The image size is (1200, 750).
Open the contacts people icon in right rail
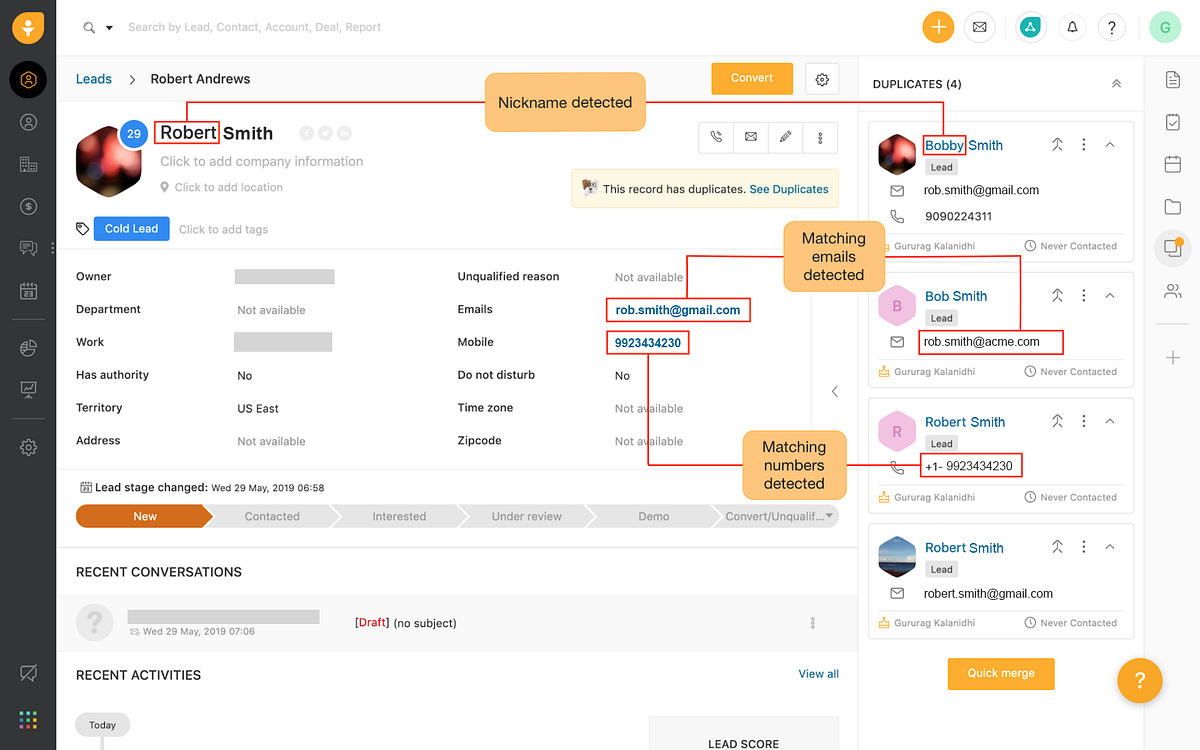tap(1173, 291)
